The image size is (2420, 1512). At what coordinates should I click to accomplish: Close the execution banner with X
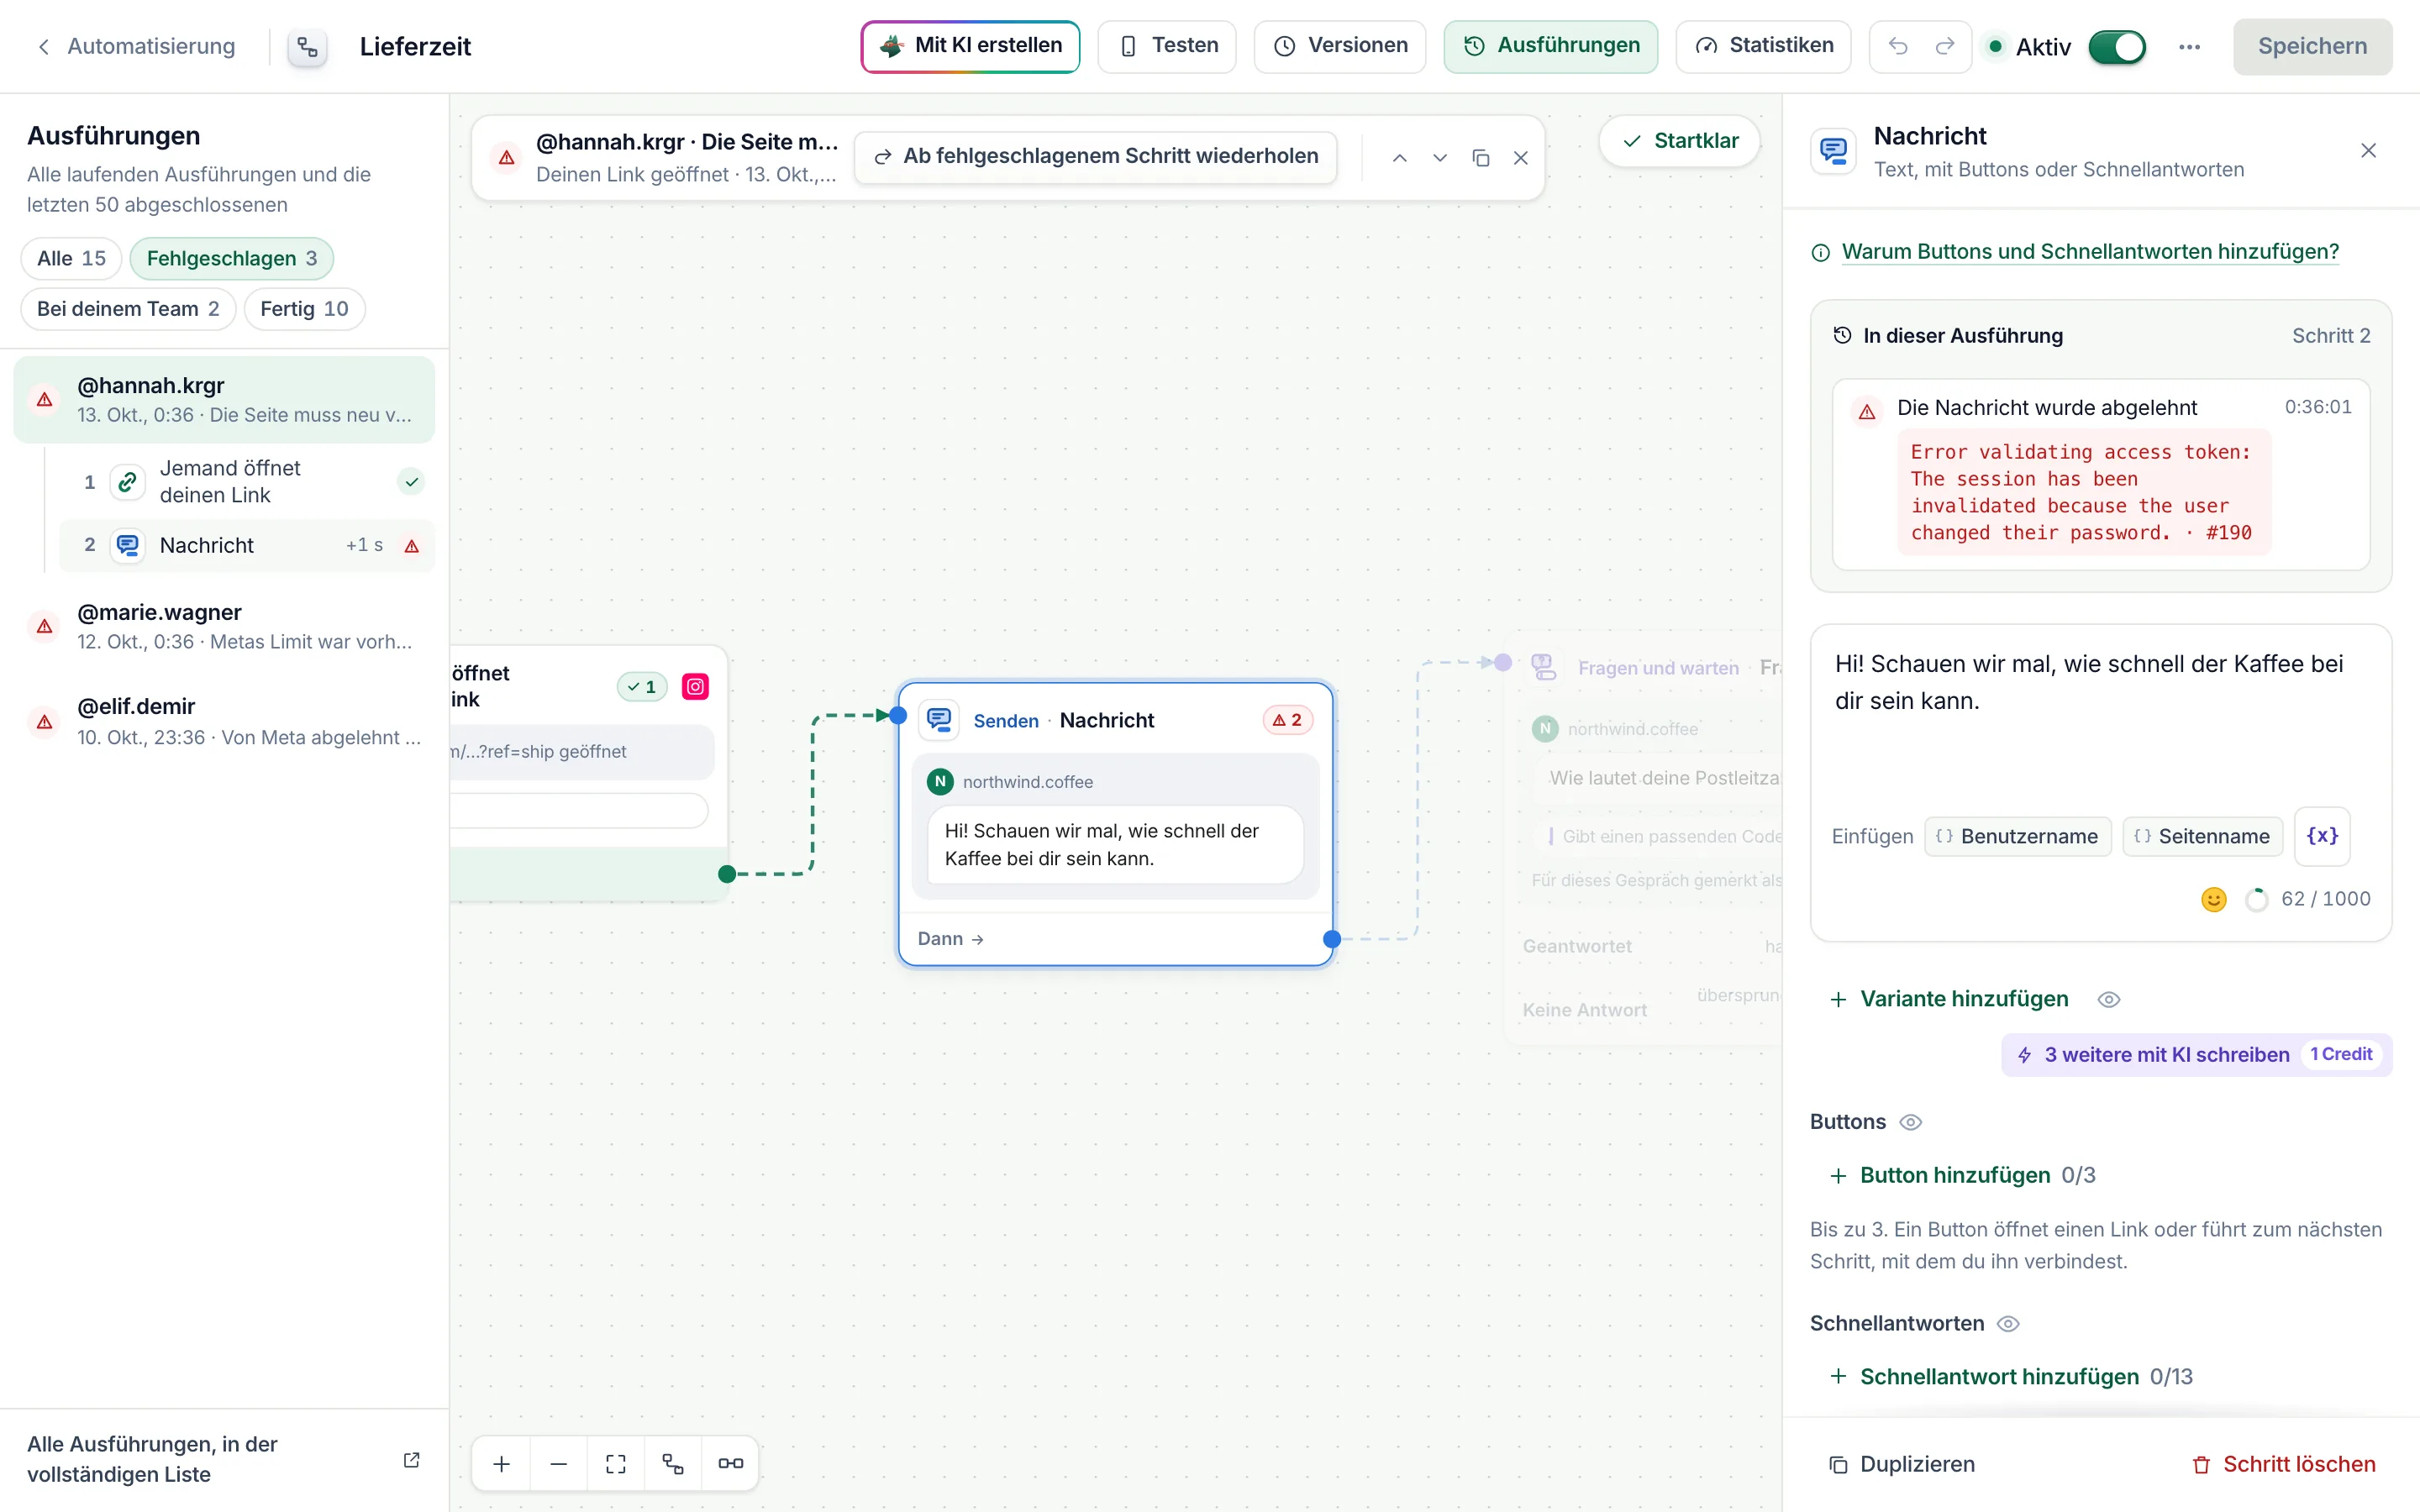[x=1521, y=158]
